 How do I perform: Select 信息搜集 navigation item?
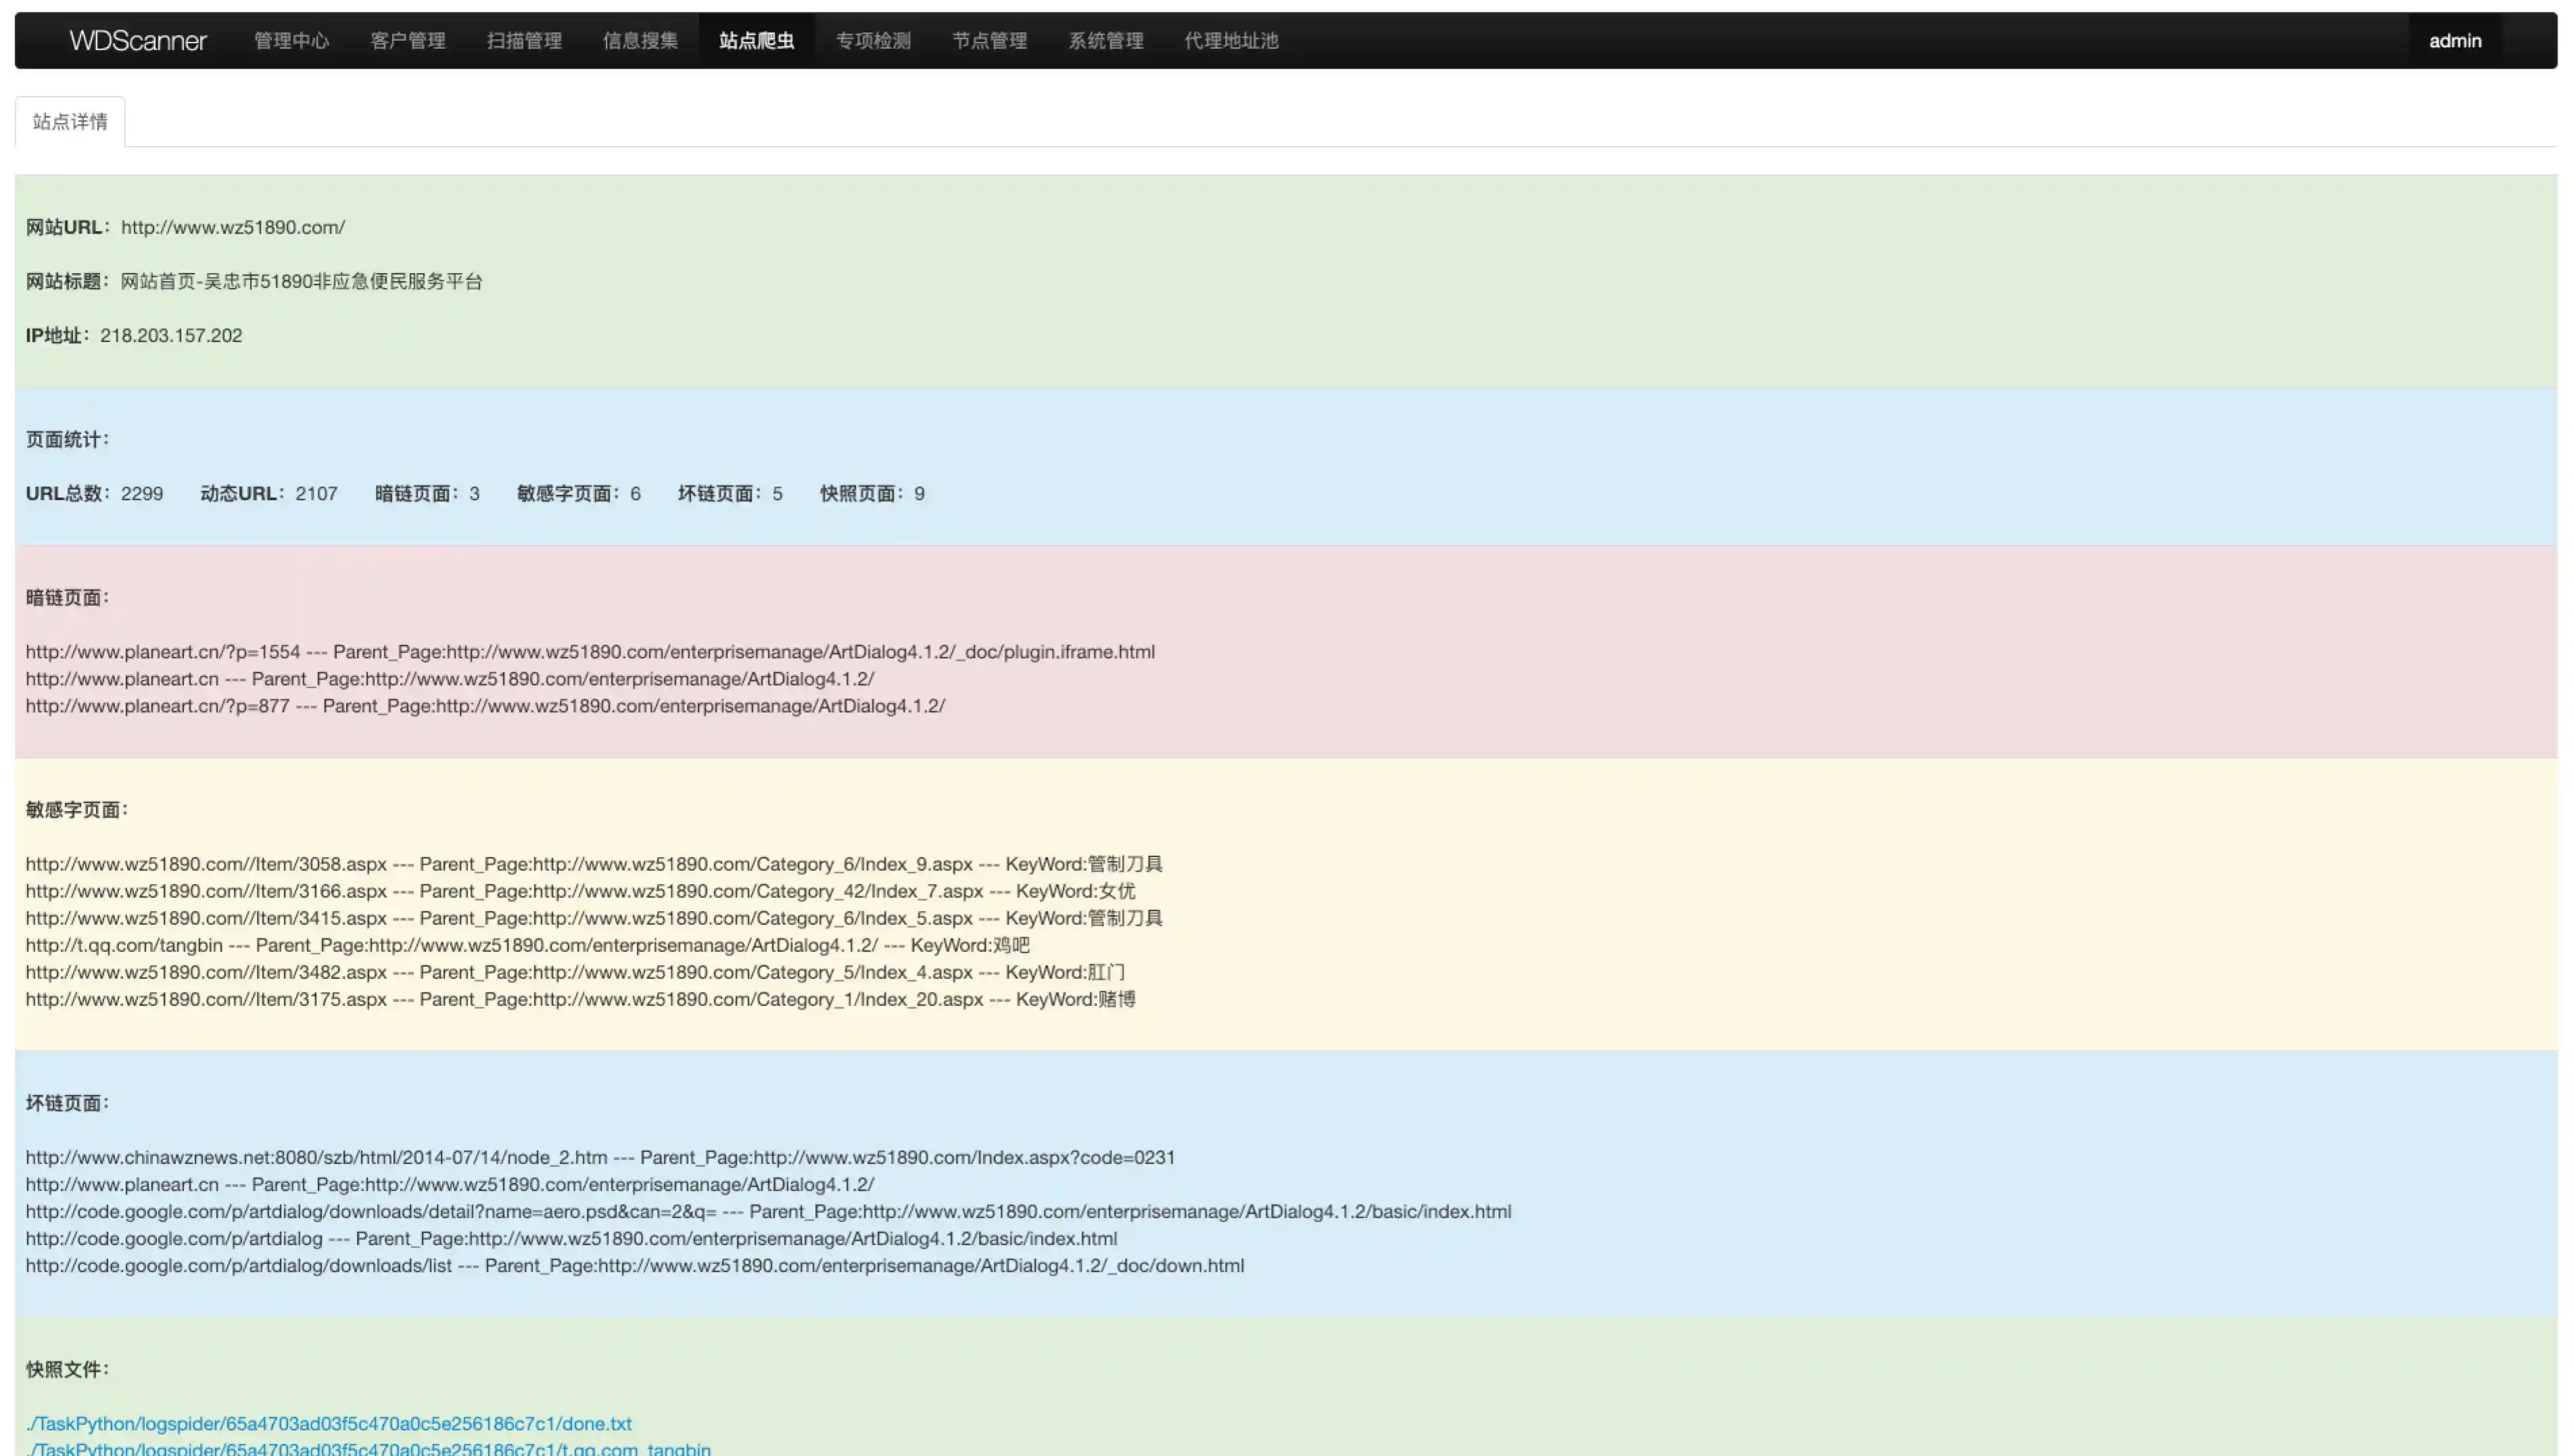(640, 41)
